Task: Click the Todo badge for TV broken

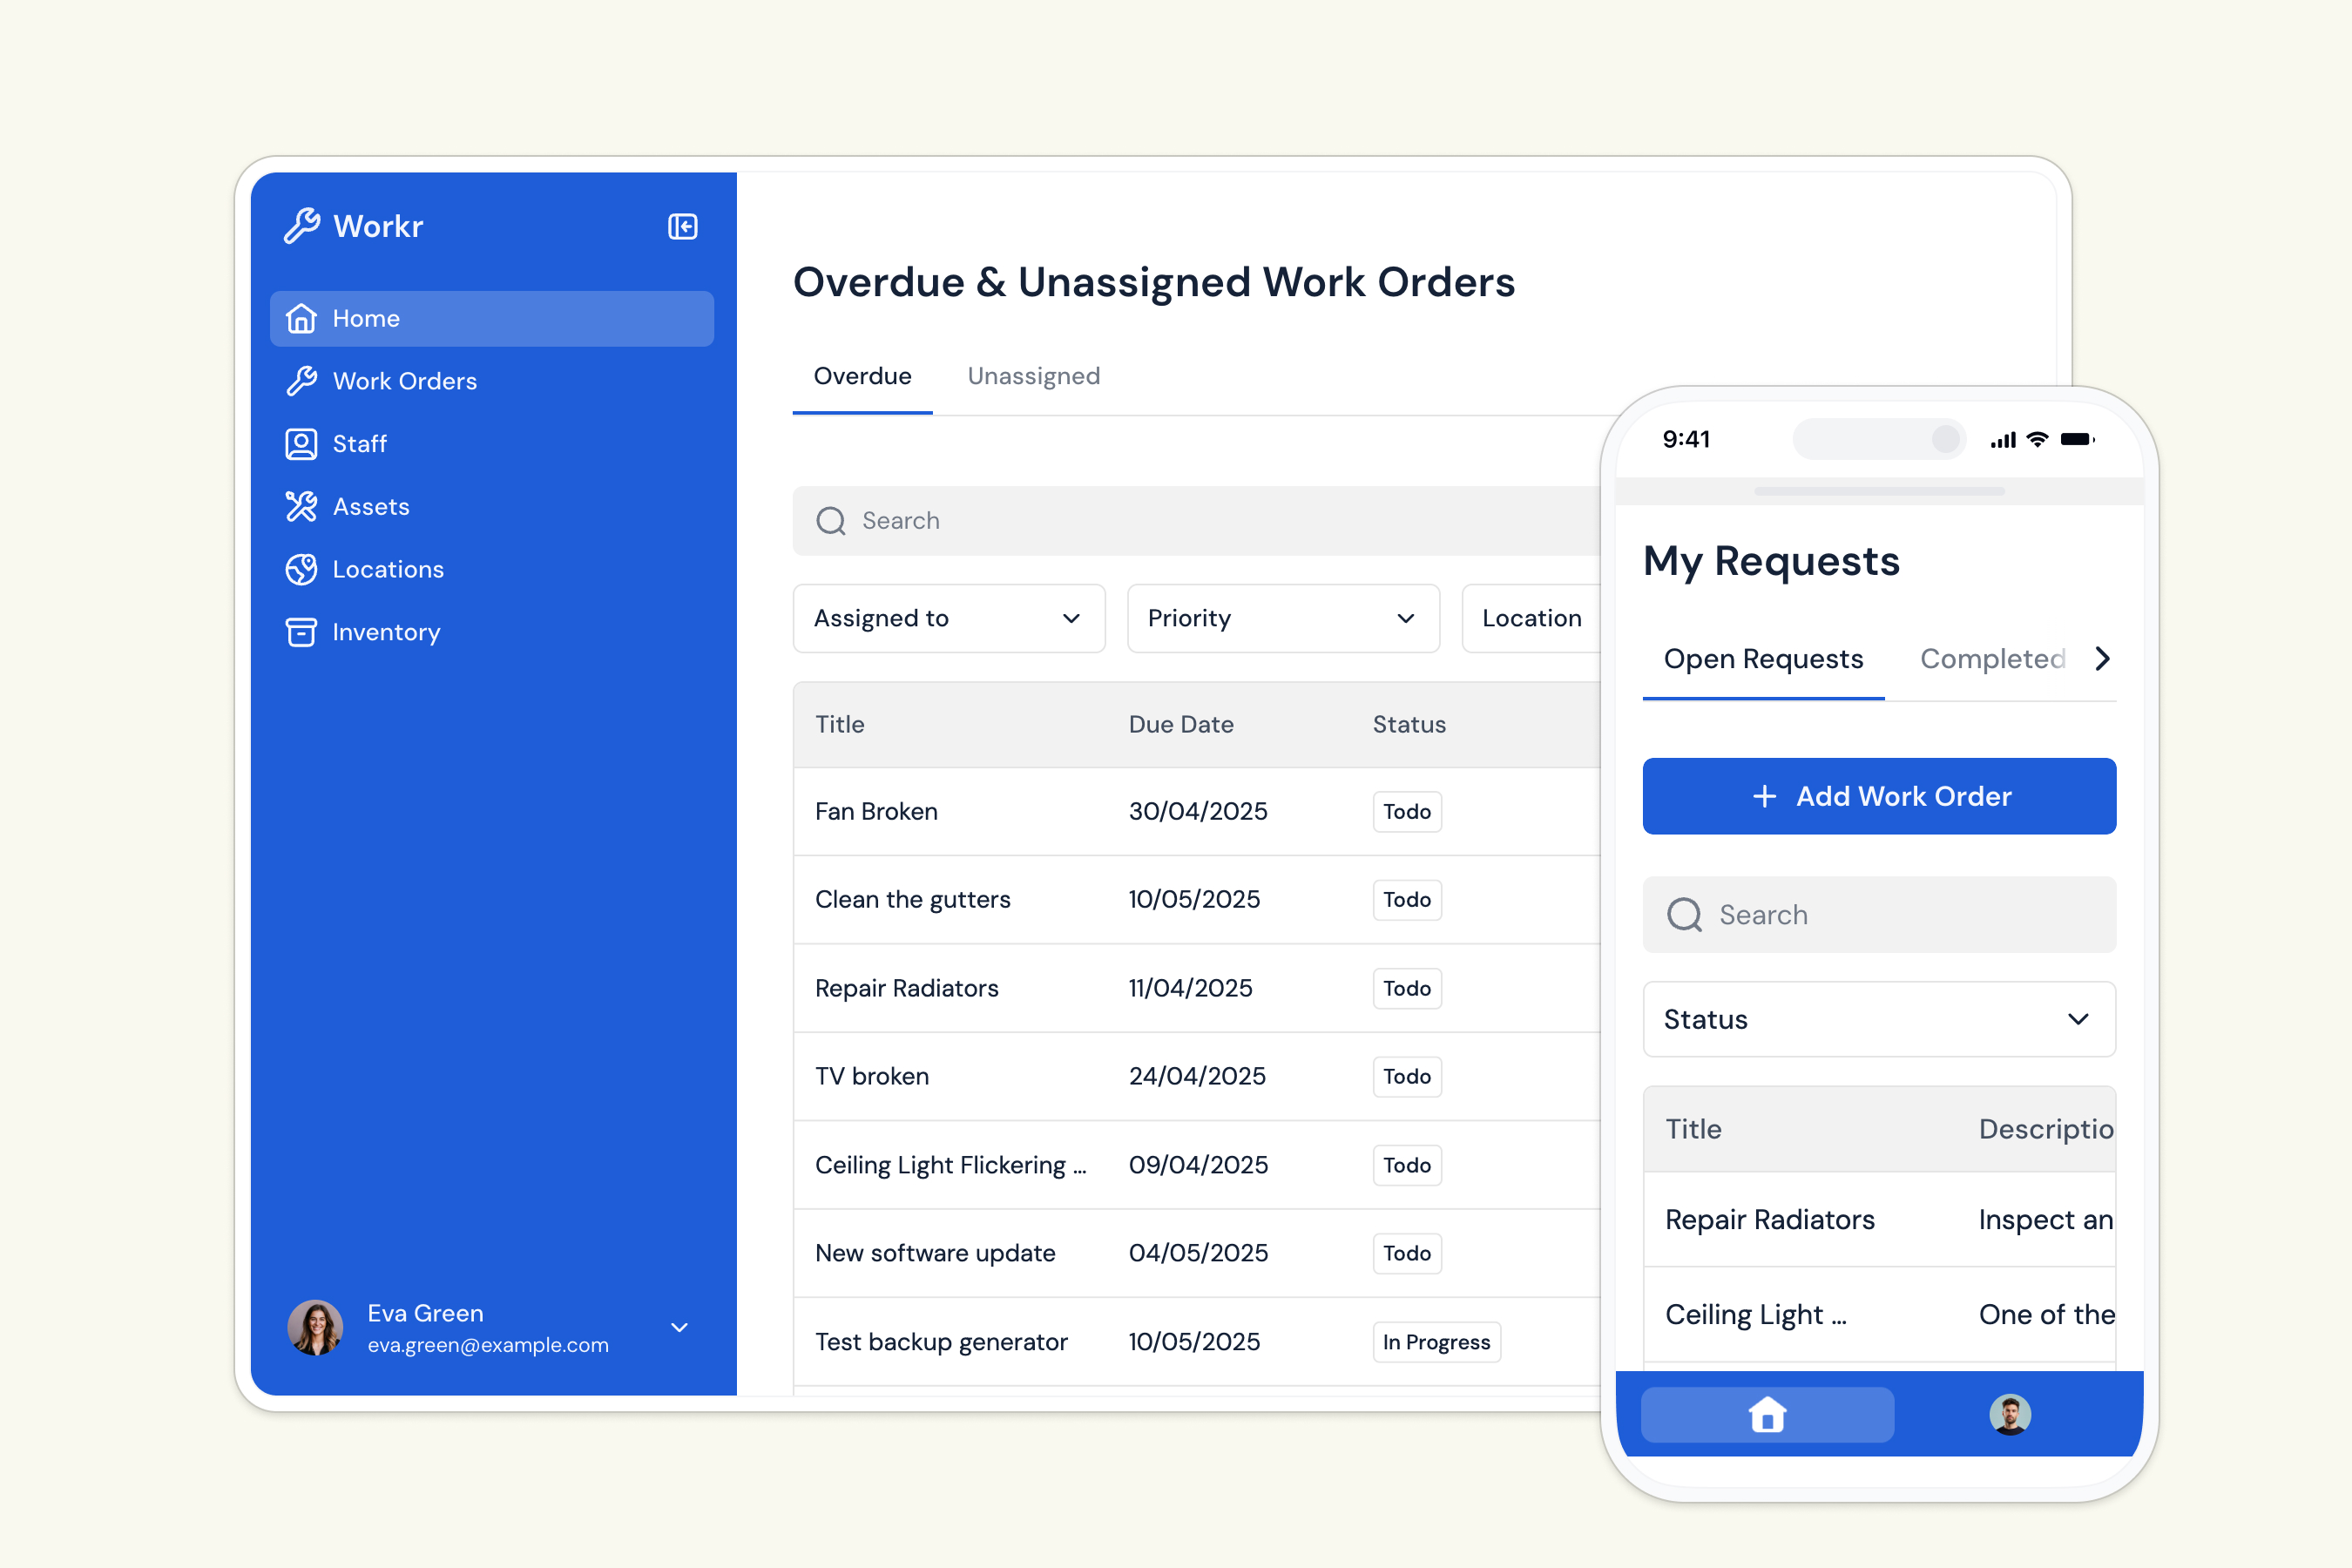Action: (x=1407, y=1077)
